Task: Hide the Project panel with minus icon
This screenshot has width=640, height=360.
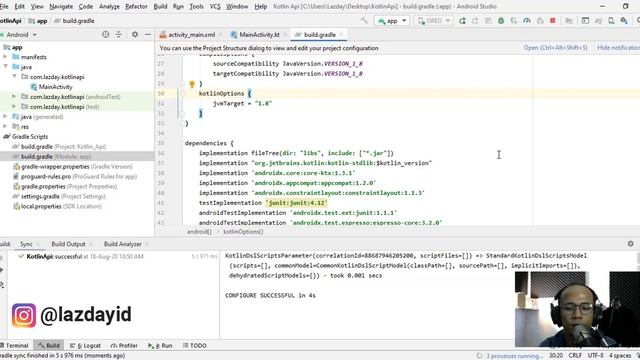Action: [148, 35]
